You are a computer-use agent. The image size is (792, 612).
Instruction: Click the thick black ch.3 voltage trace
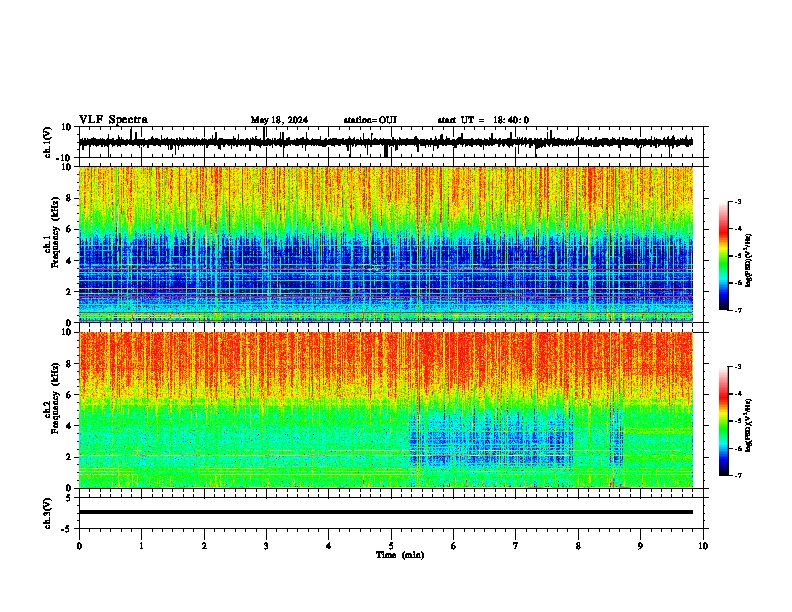385,512
